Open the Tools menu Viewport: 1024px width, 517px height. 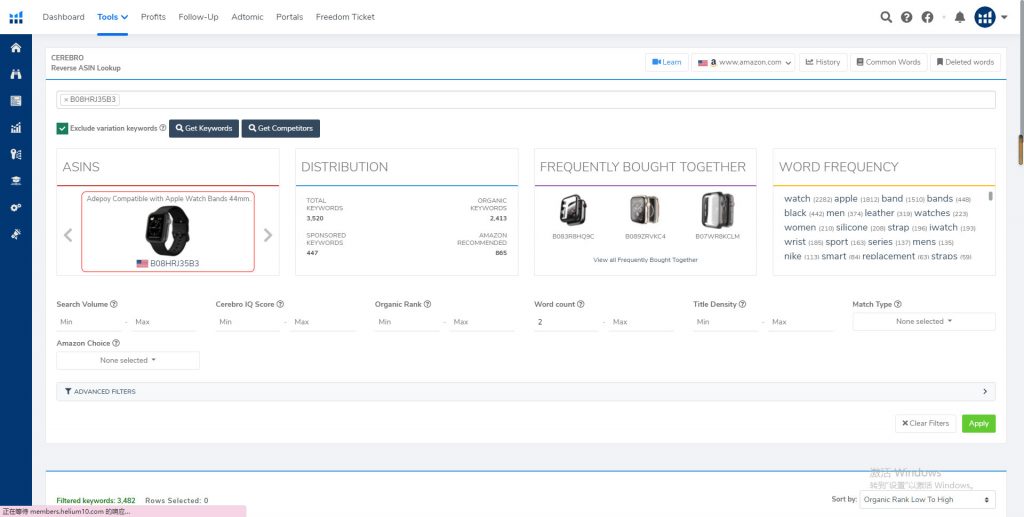click(x=112, y=17)
